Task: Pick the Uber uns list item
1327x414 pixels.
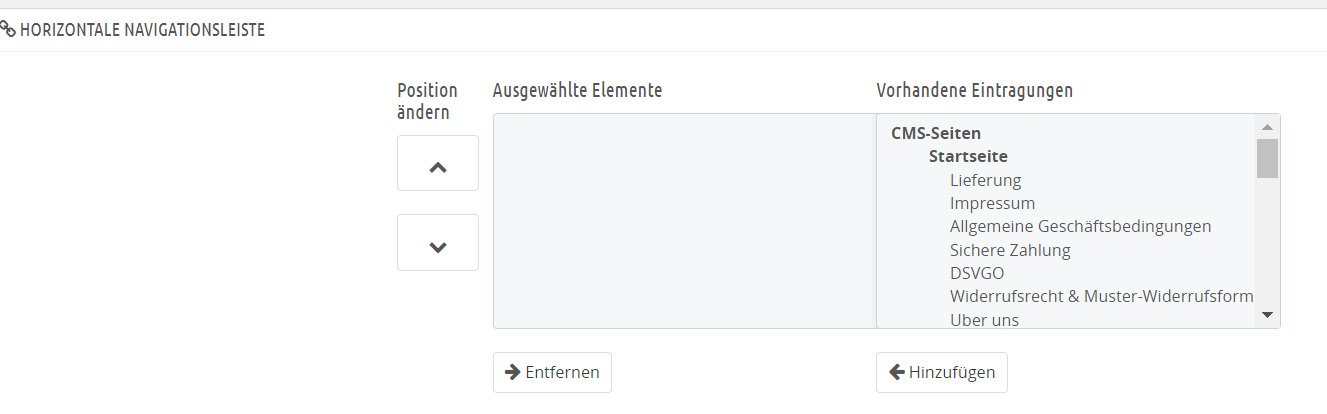Action: (x=984, y=320)
